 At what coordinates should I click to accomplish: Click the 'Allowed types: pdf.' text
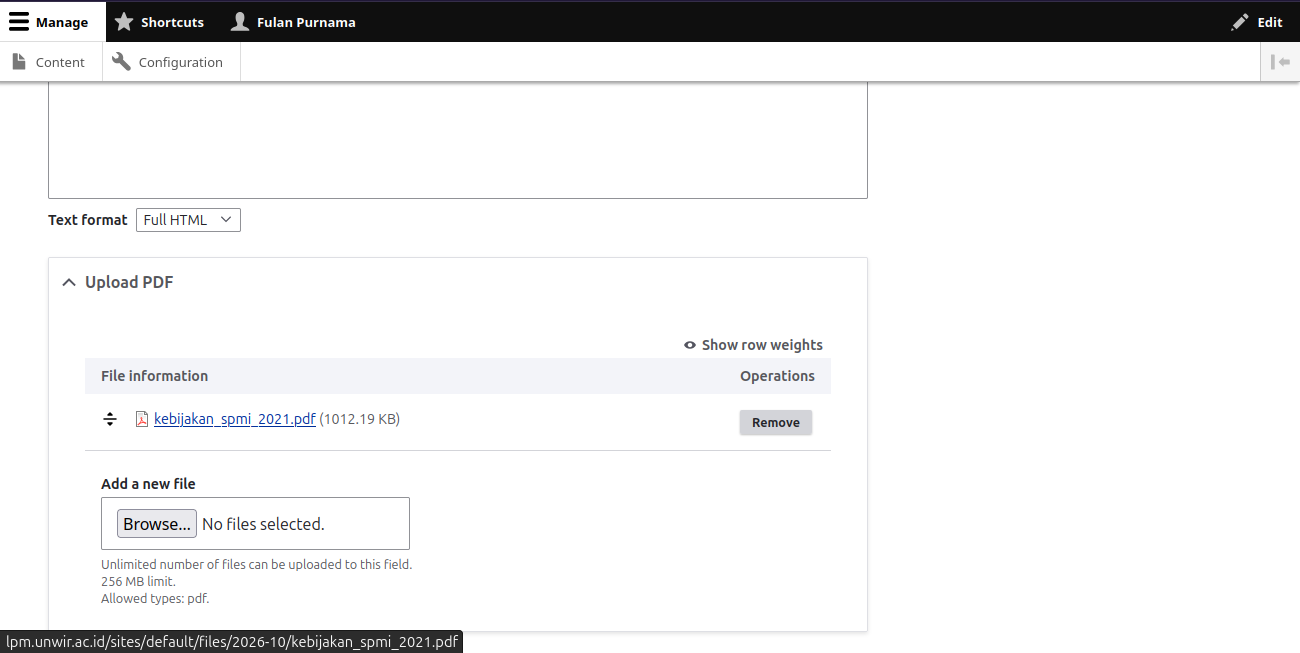155,599
